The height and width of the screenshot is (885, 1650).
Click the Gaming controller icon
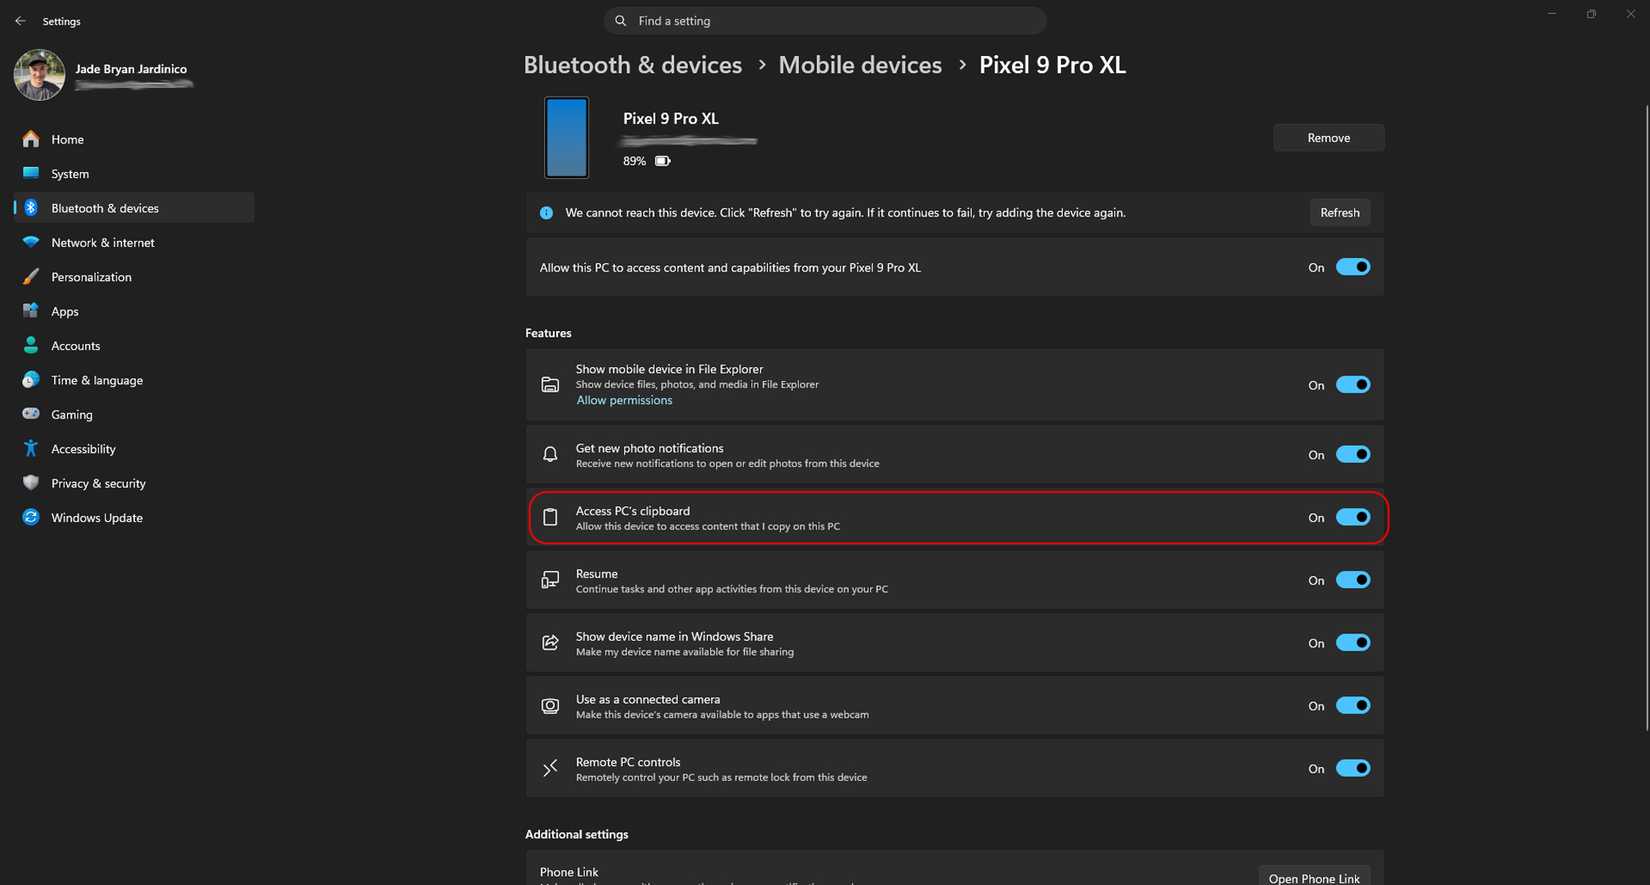tap(31, 414)
